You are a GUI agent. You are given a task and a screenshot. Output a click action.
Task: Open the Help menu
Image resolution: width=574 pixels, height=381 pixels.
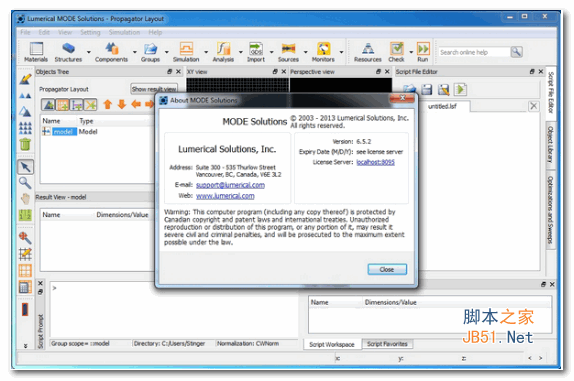(x=155, y=32)
